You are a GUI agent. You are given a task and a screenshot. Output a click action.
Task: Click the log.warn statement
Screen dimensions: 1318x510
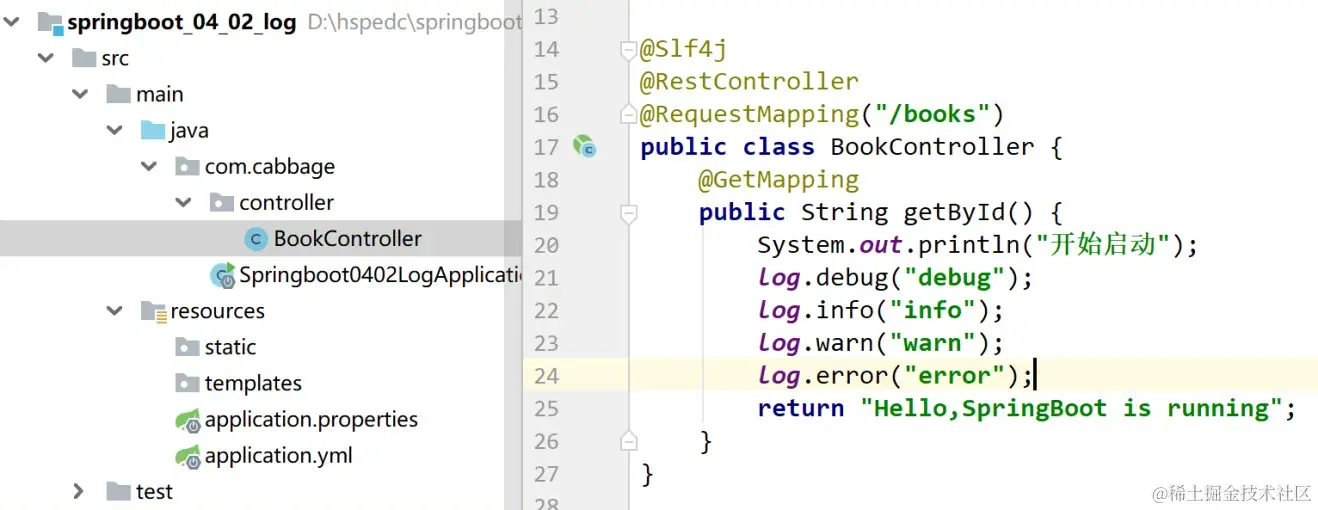[880, 343]
